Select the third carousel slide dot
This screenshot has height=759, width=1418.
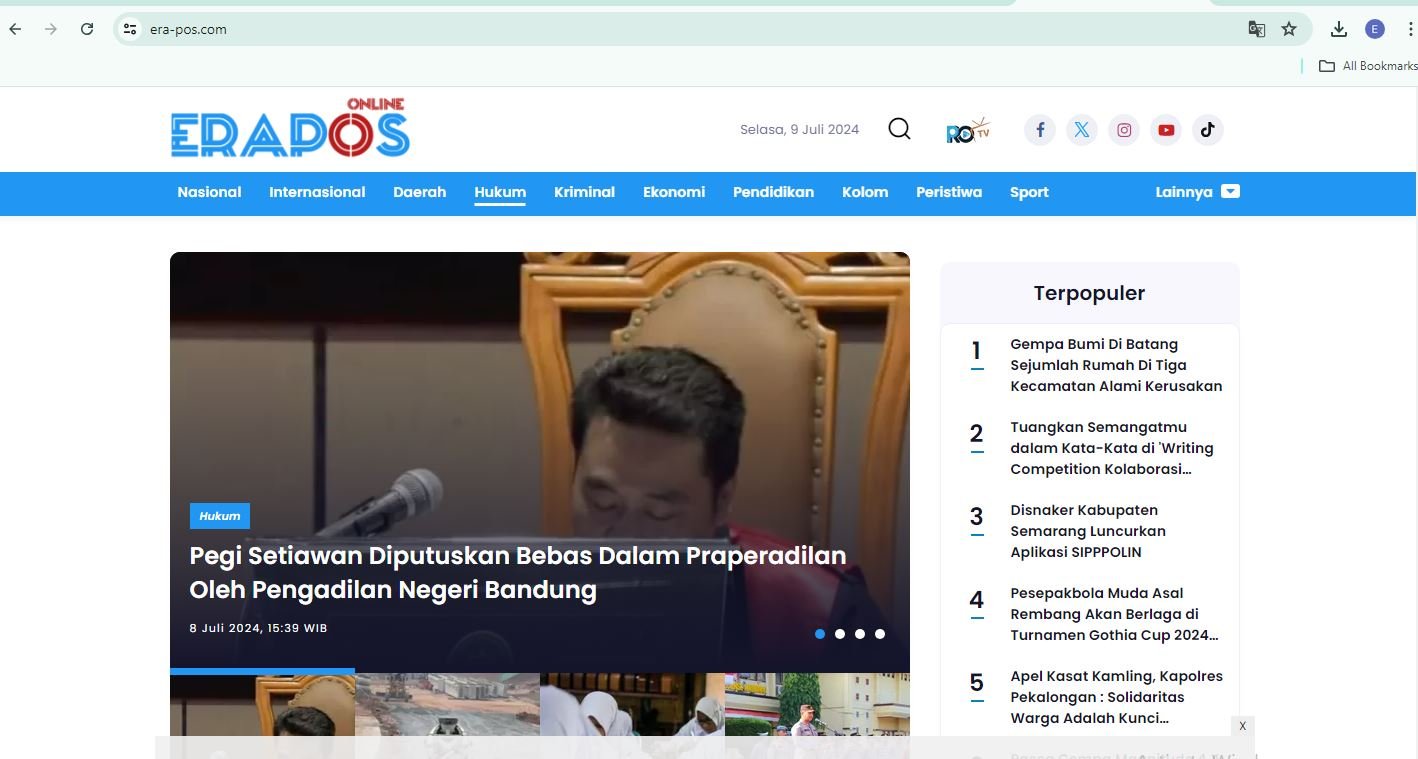860,634
